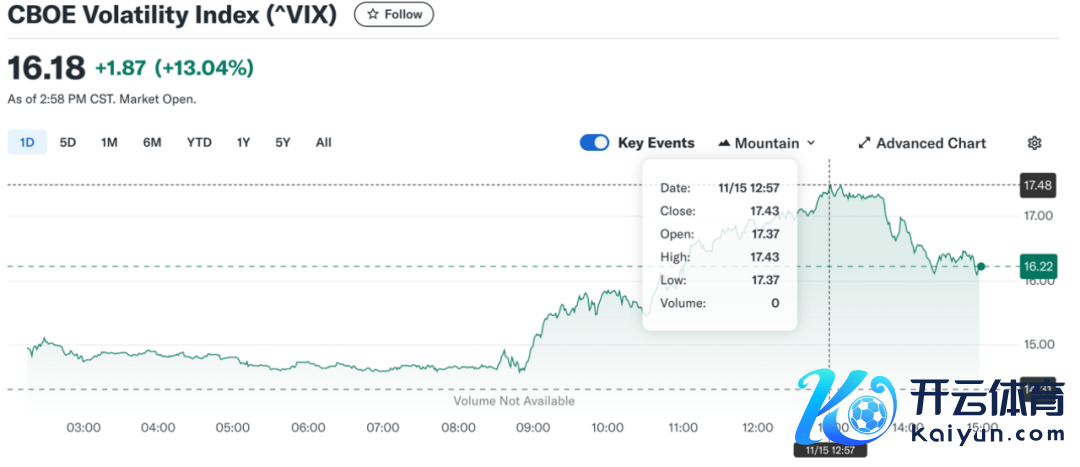Show the All time range
This screenshot has width=1080, height=467.
coord(323,142)
